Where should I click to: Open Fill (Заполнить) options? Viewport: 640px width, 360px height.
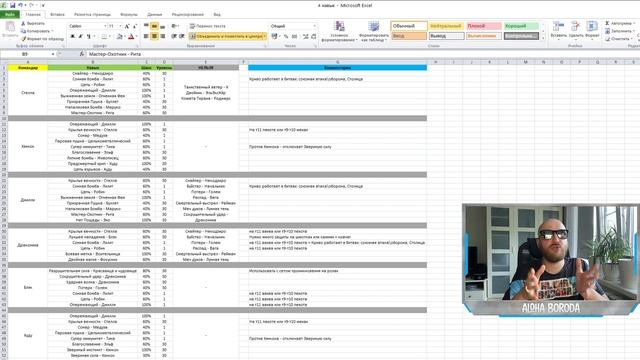(619, 31)
